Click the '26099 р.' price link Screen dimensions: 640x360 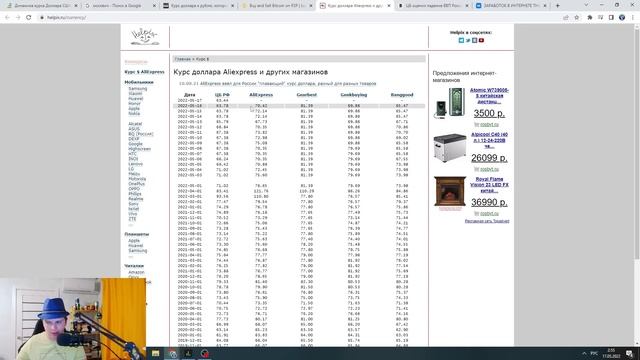(x=489, y=158)
